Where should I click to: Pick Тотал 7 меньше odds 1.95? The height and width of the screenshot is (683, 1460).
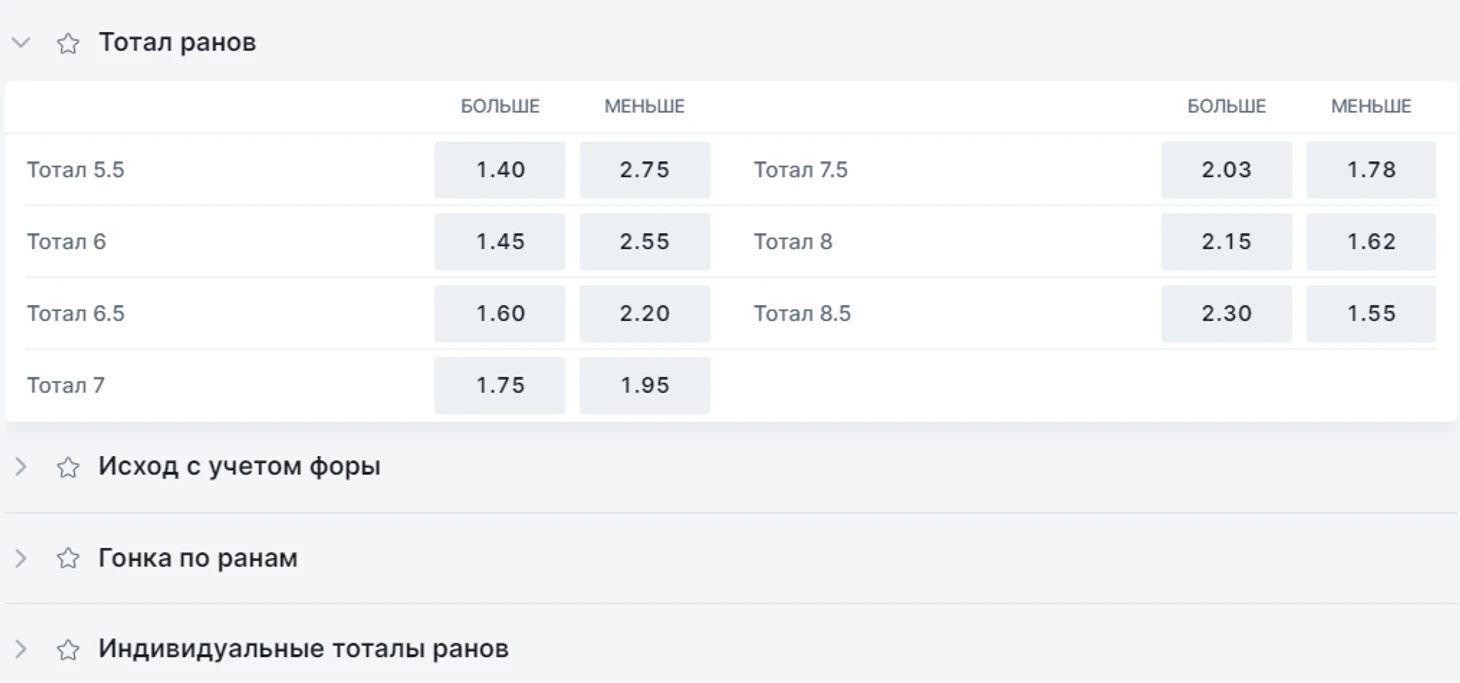pos(645,386)
